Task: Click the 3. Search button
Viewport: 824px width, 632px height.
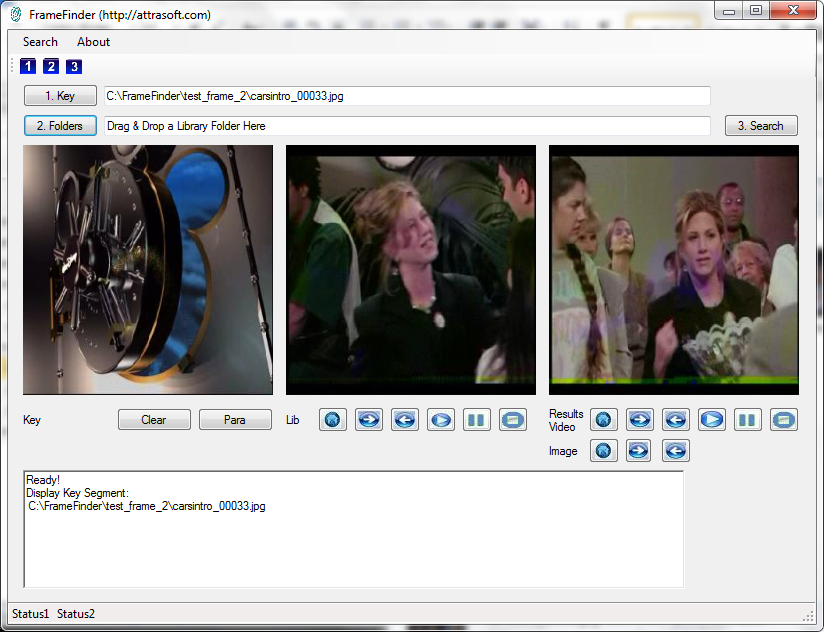Action: coord(761,126)
